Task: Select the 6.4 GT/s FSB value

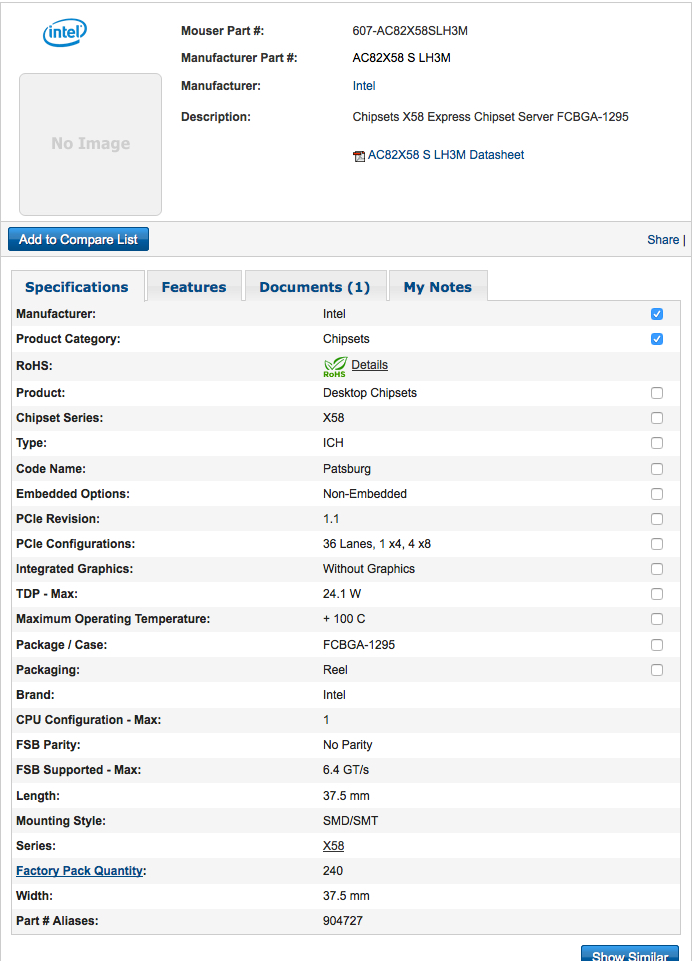Action: (346, 770)
